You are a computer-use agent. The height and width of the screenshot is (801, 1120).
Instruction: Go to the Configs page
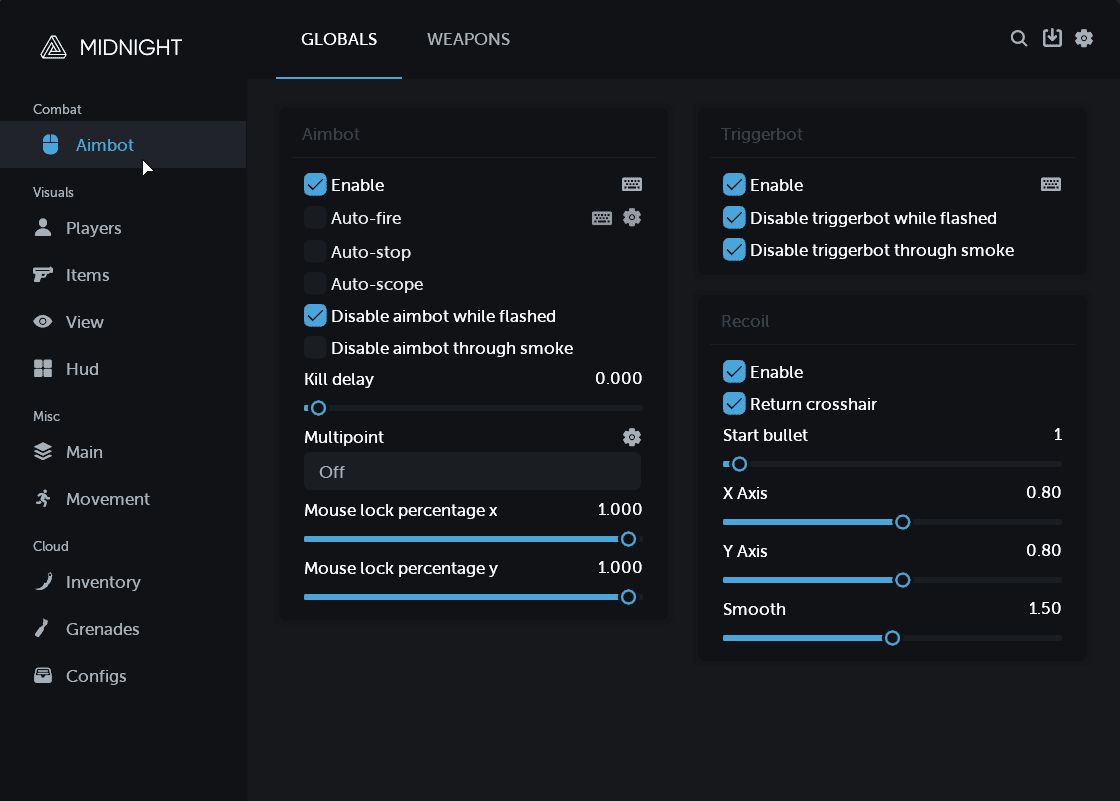96,676
